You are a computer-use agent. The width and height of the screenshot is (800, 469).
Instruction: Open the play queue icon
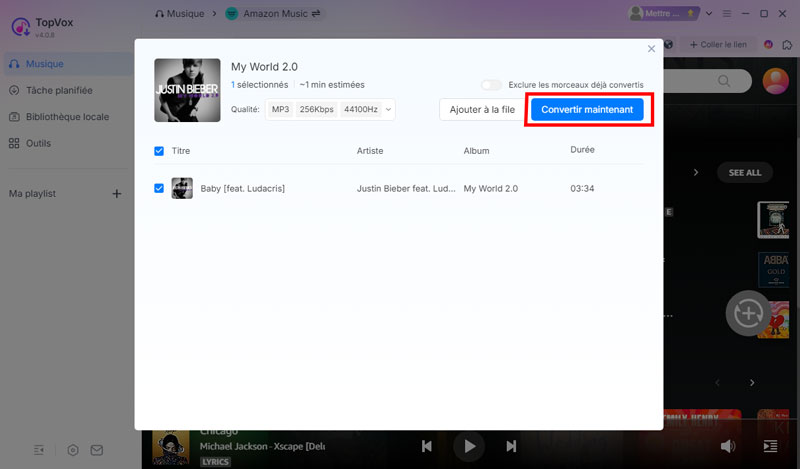[770, 446]
